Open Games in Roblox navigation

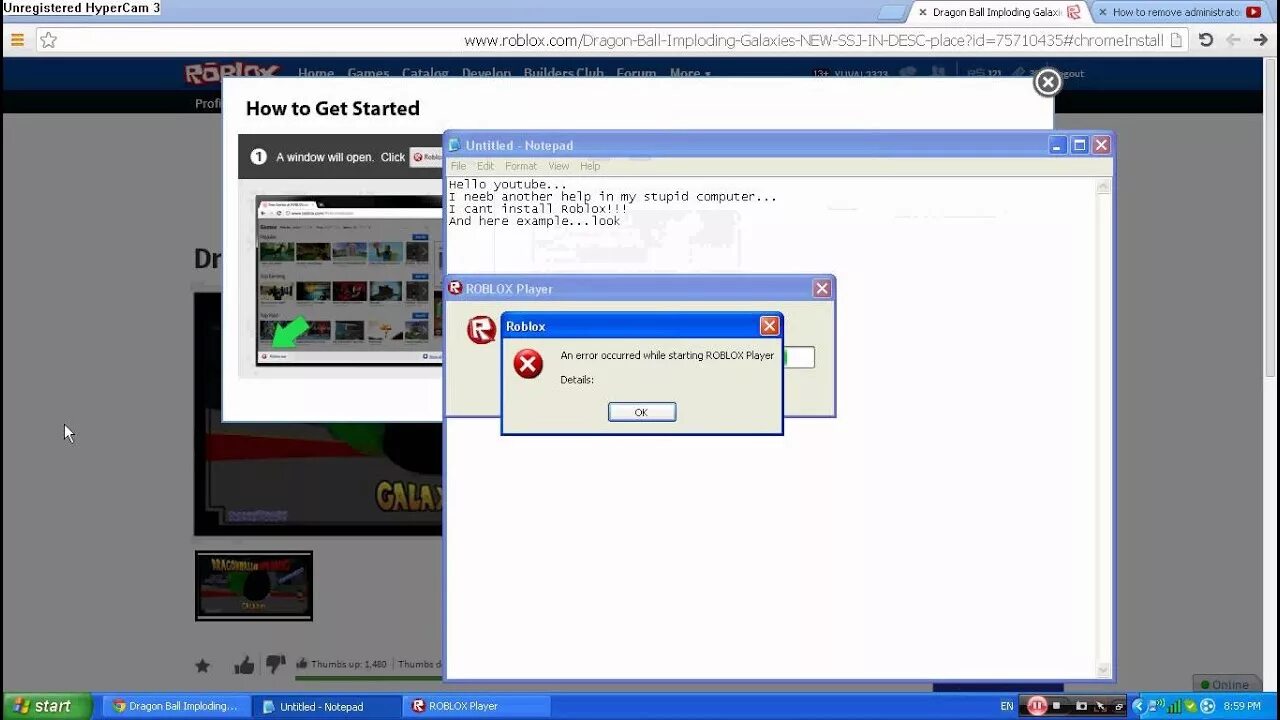point(368,73)
